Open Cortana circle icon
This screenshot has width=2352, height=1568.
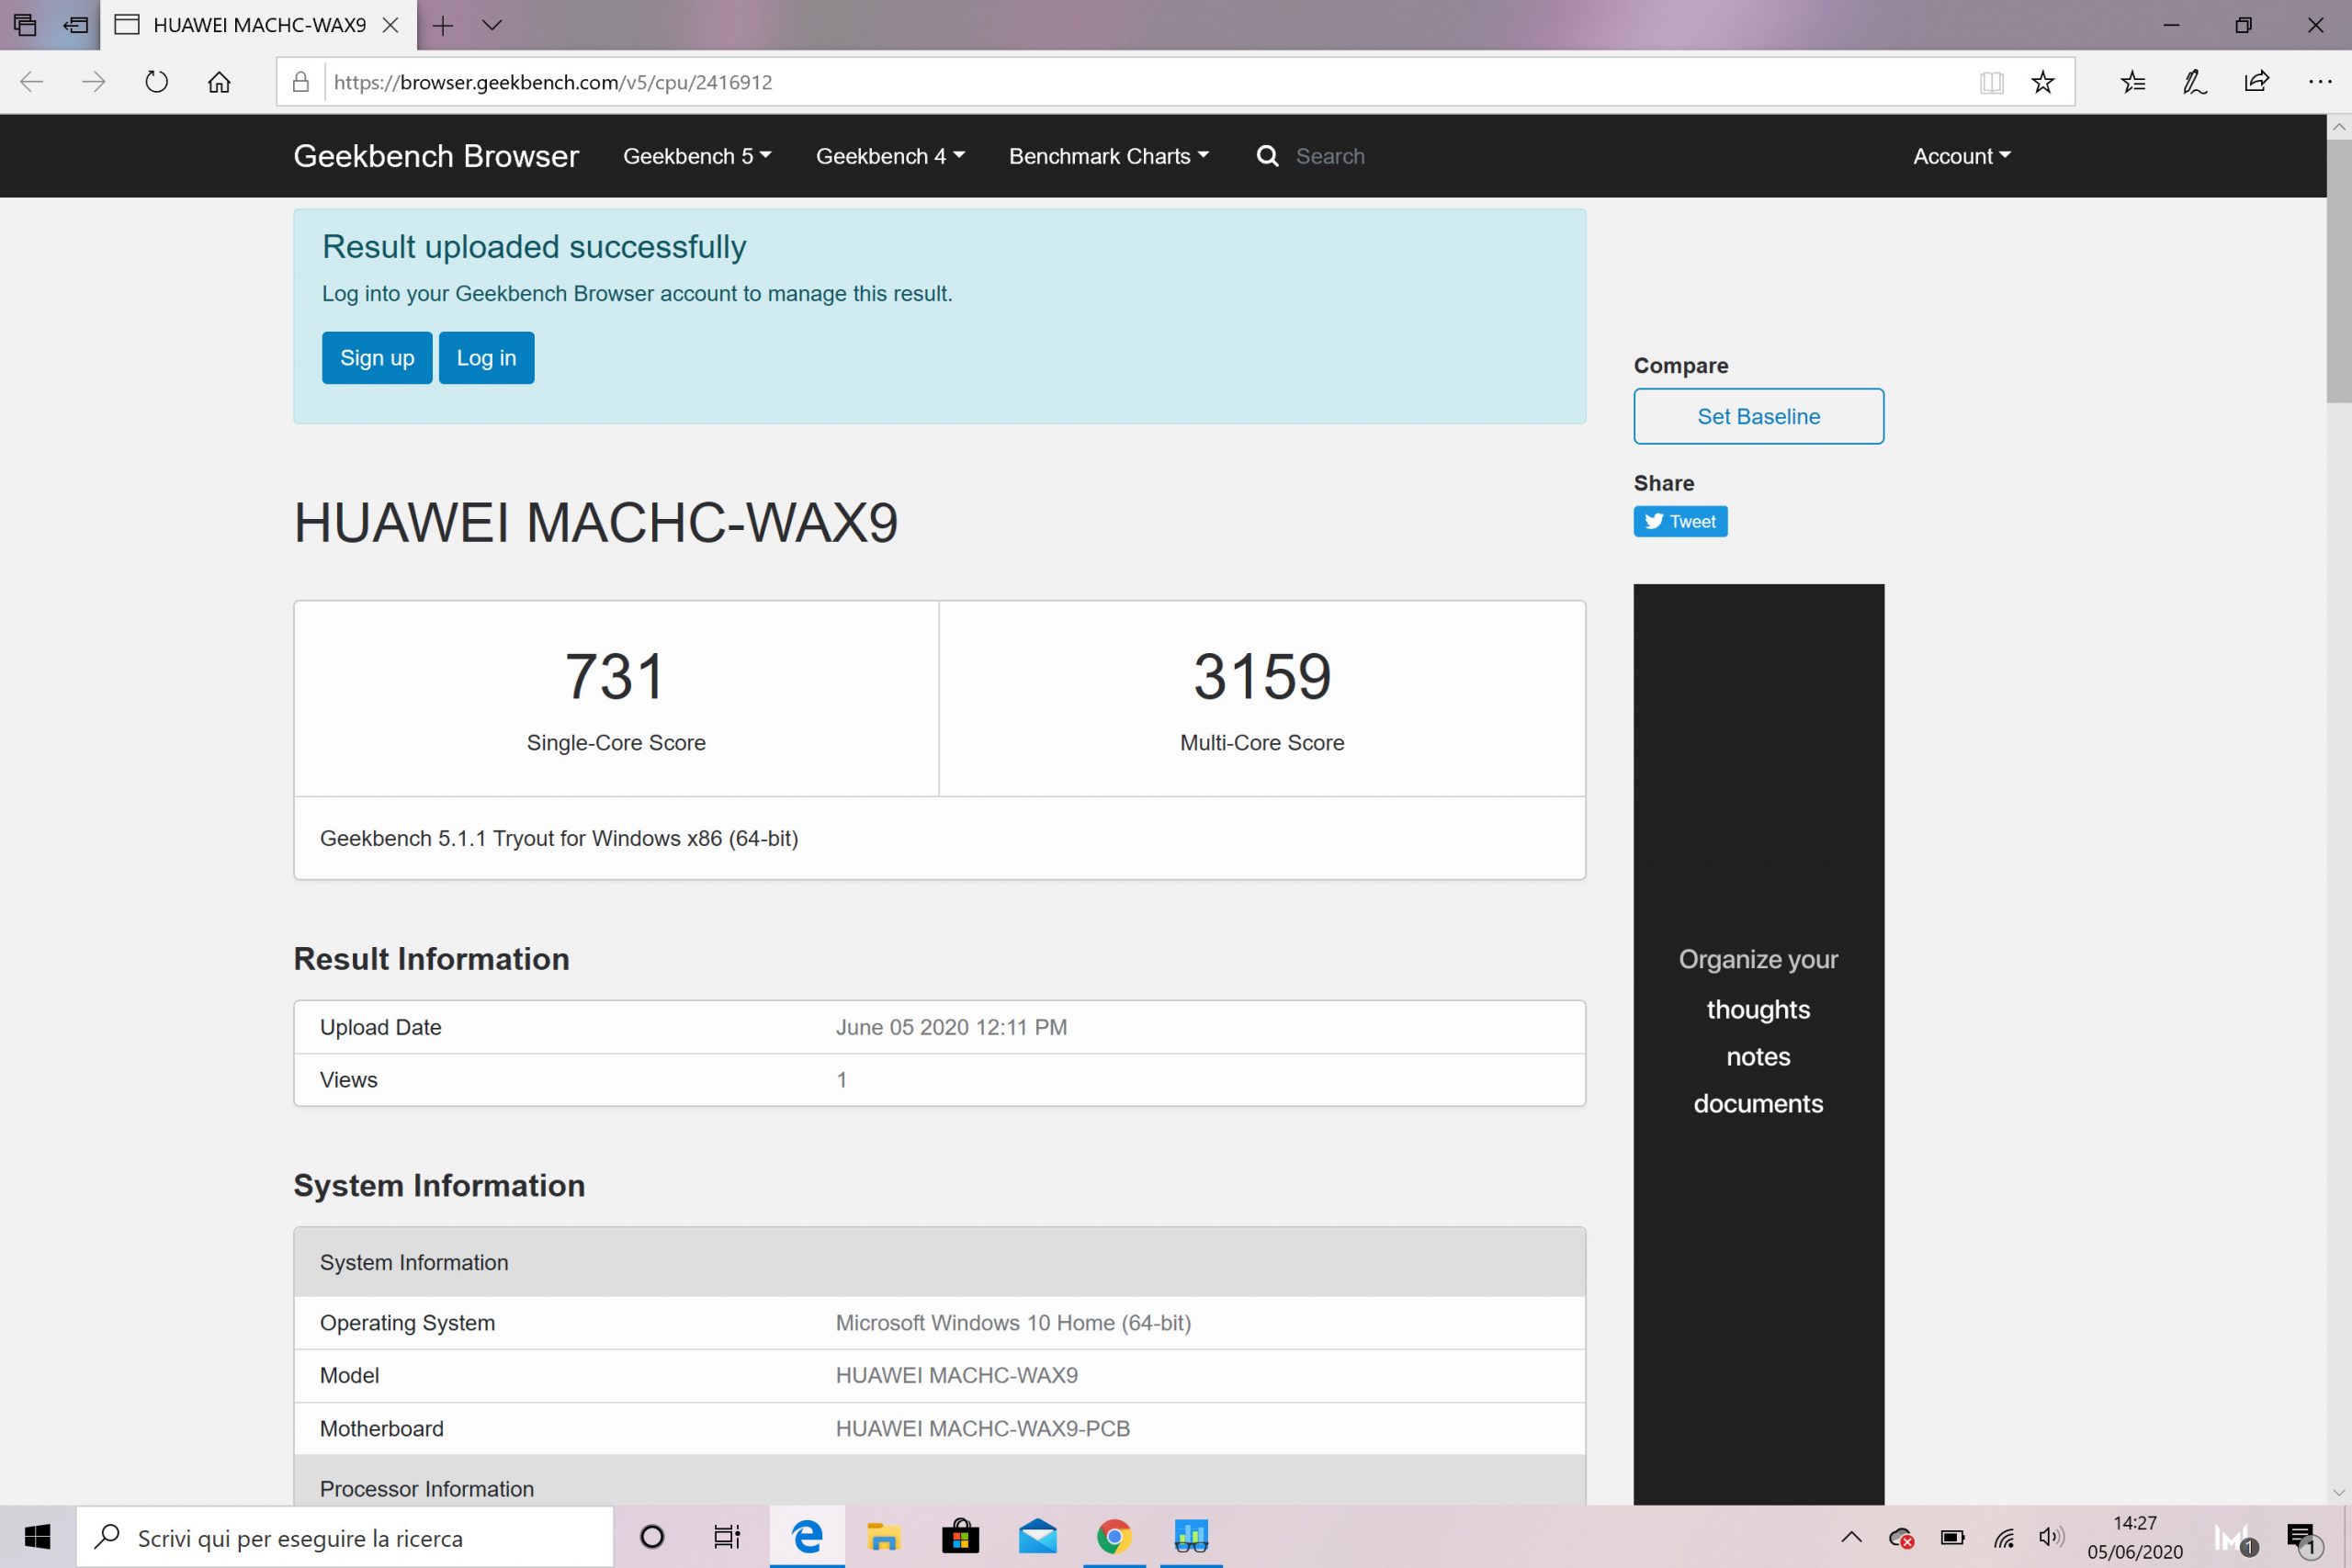(652, 1537)
